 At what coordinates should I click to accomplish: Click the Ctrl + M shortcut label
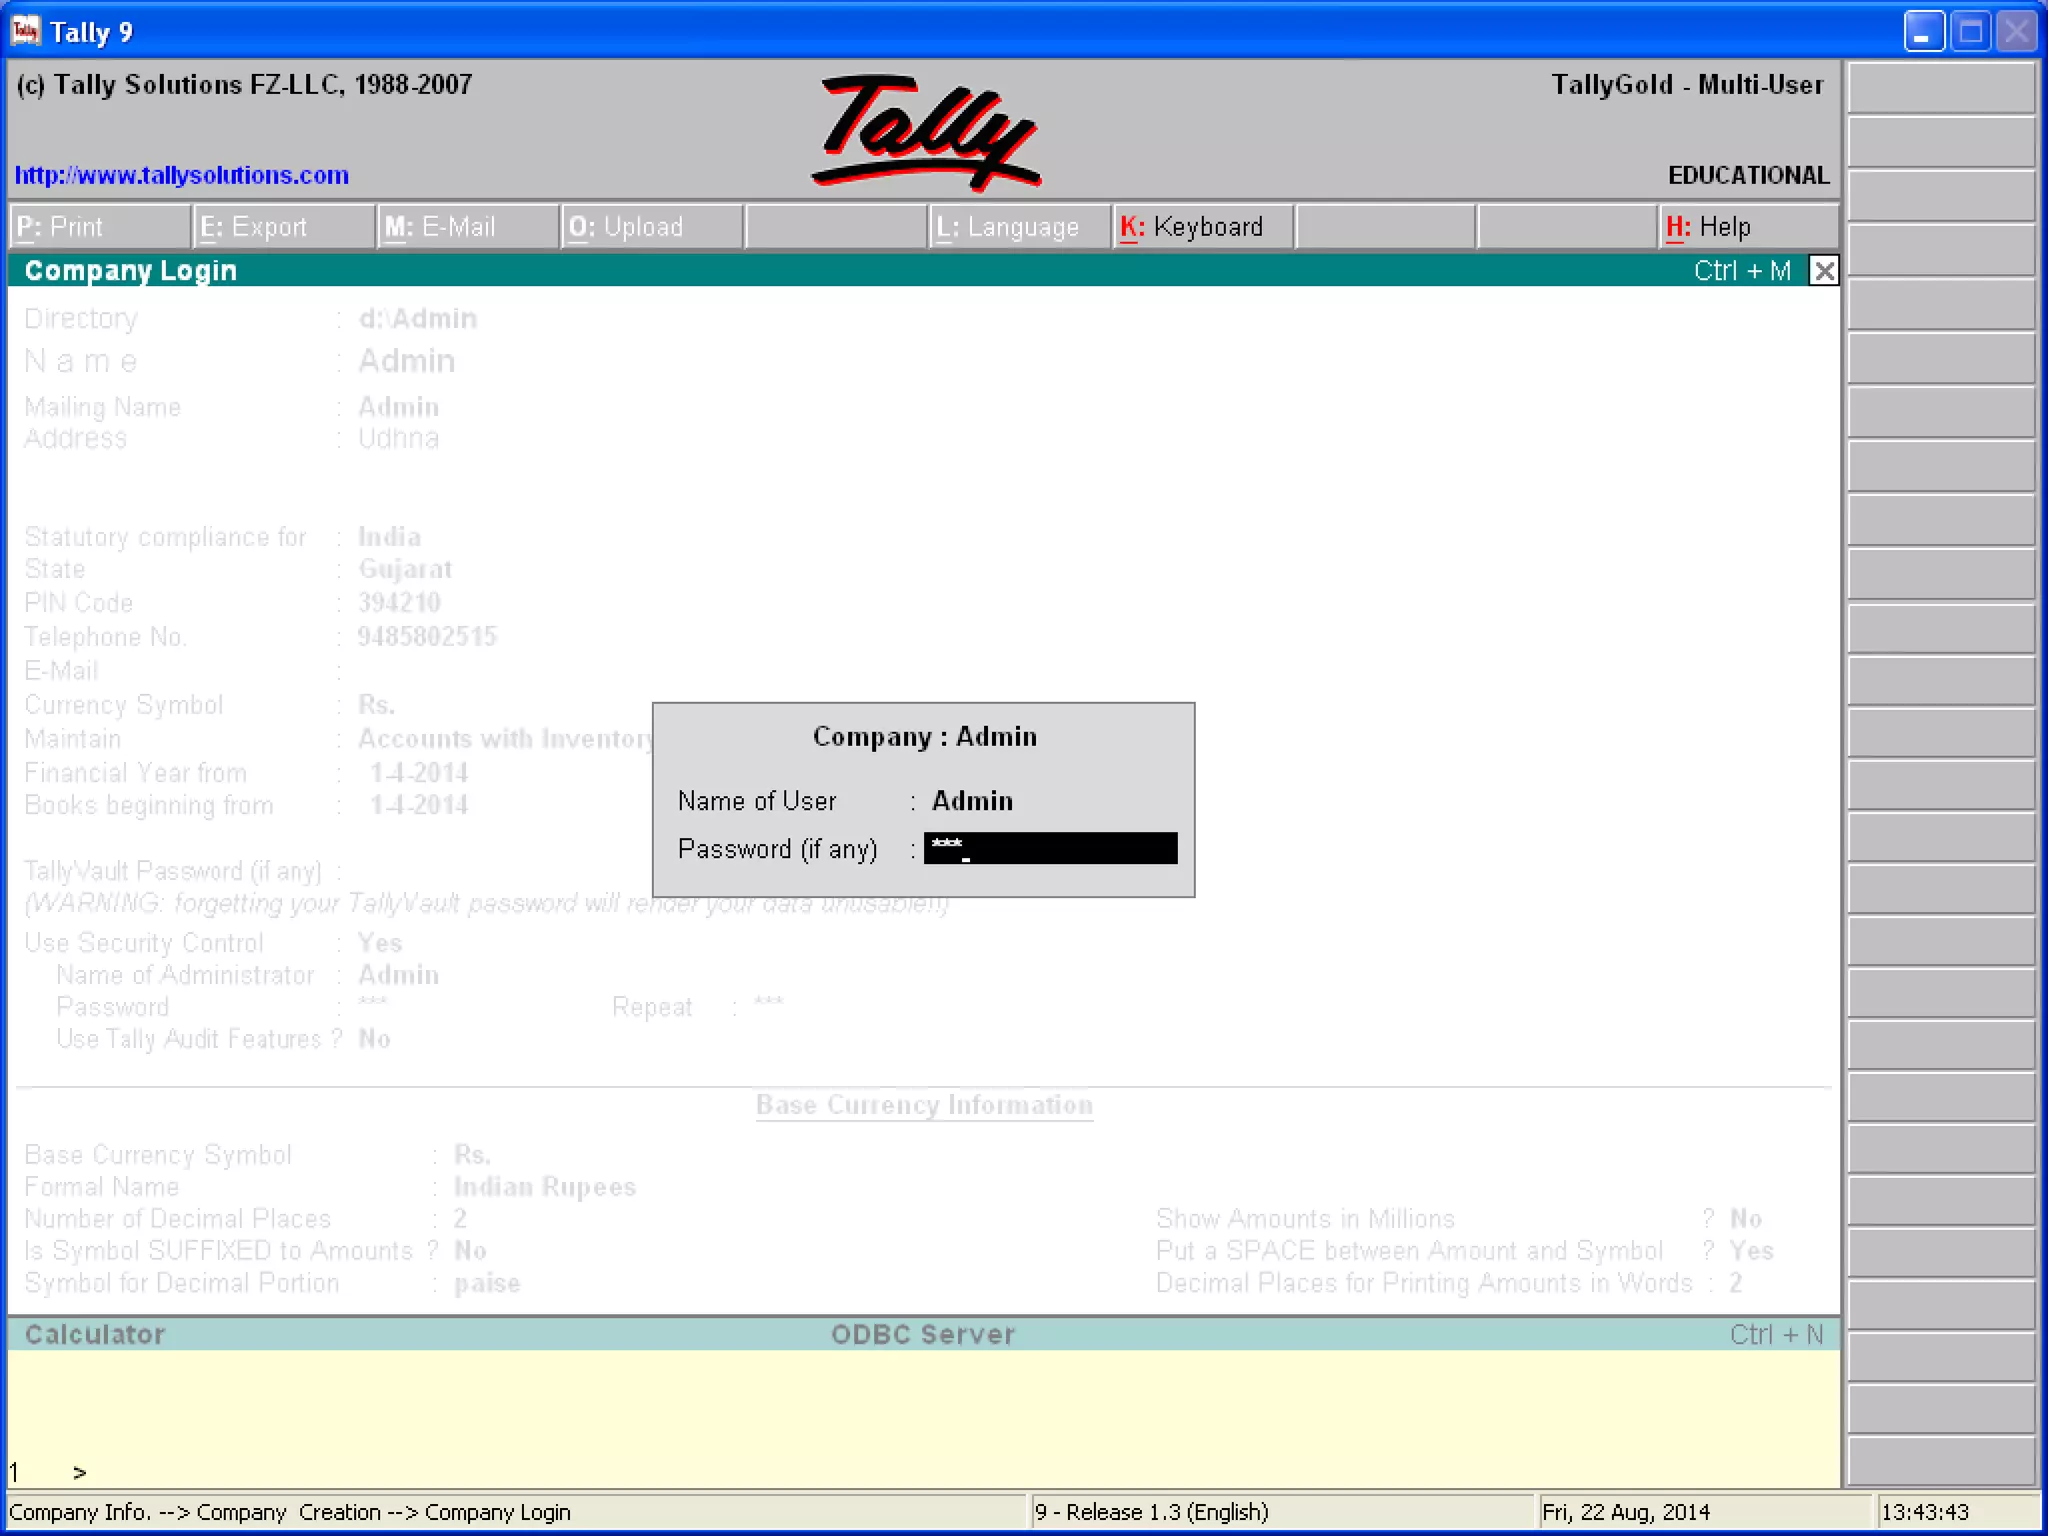1741,271
